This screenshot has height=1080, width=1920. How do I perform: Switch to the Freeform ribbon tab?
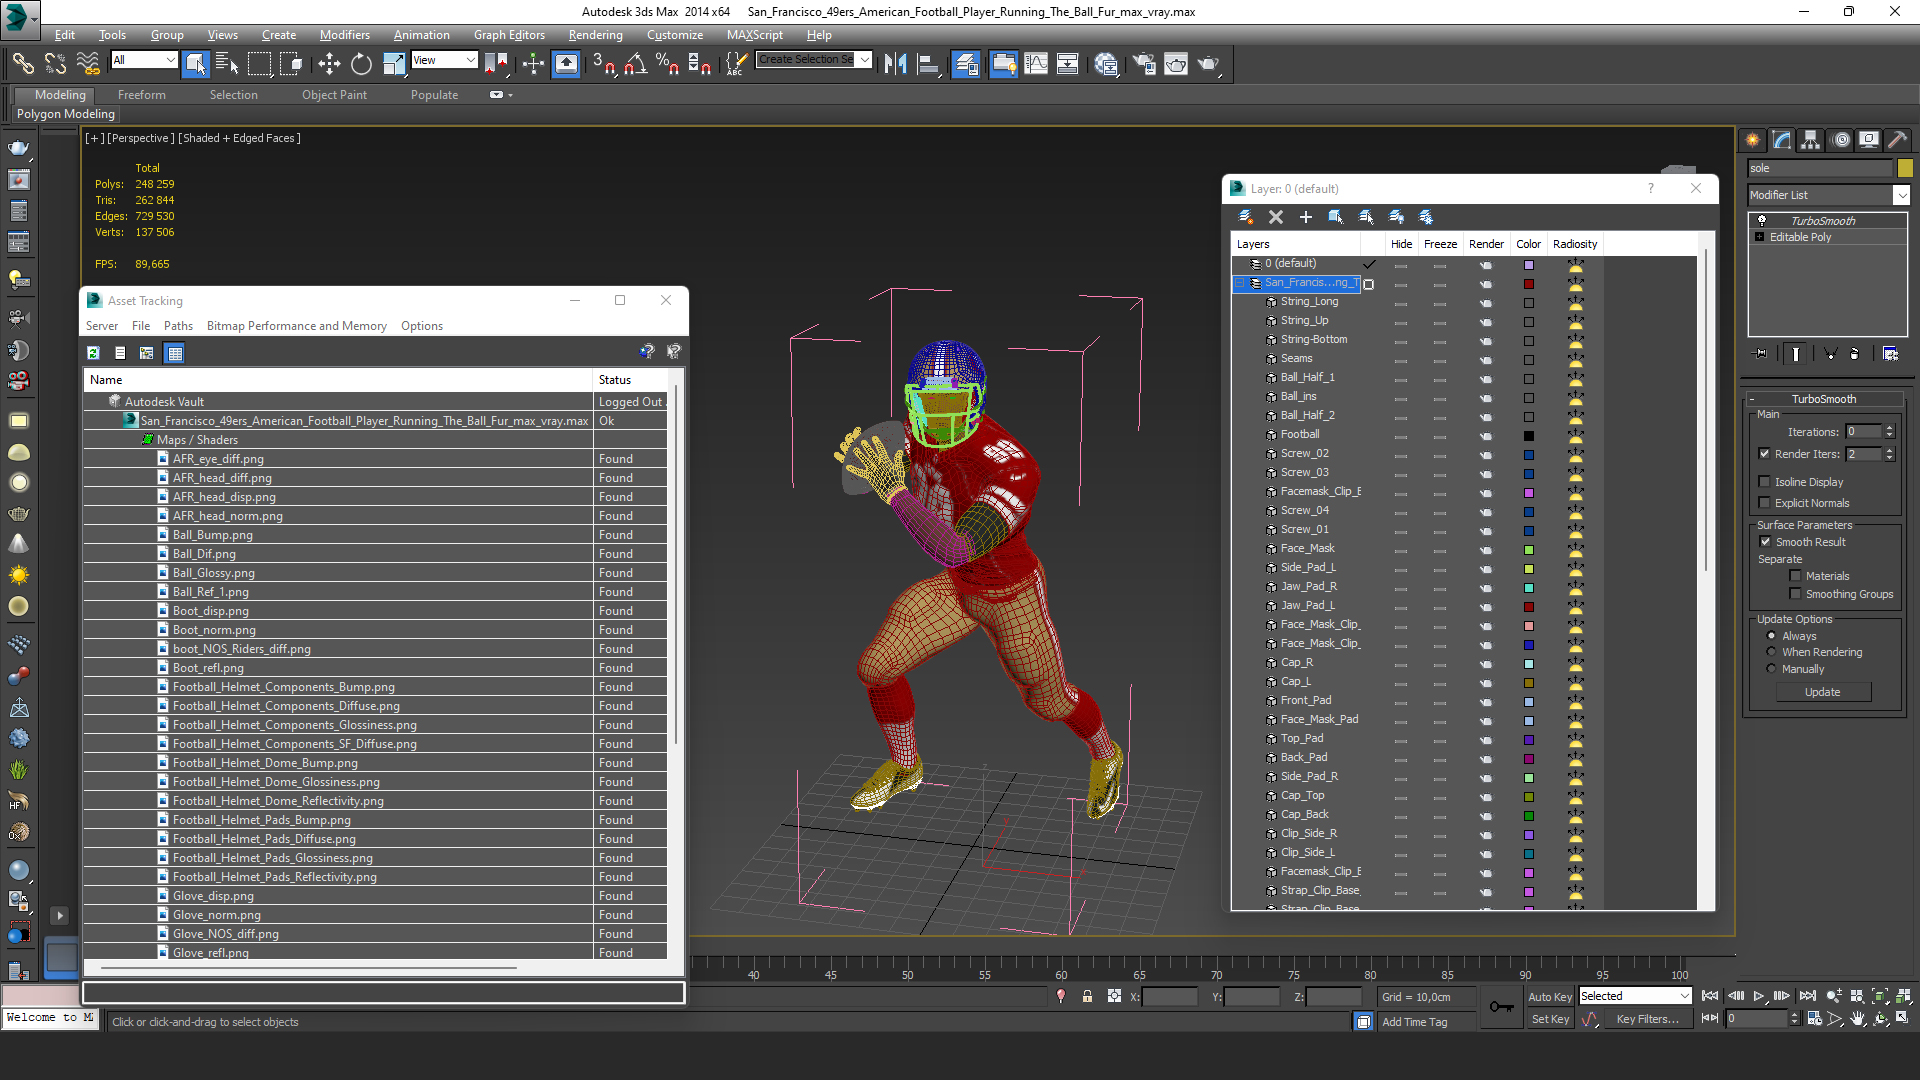click(141, 95)
